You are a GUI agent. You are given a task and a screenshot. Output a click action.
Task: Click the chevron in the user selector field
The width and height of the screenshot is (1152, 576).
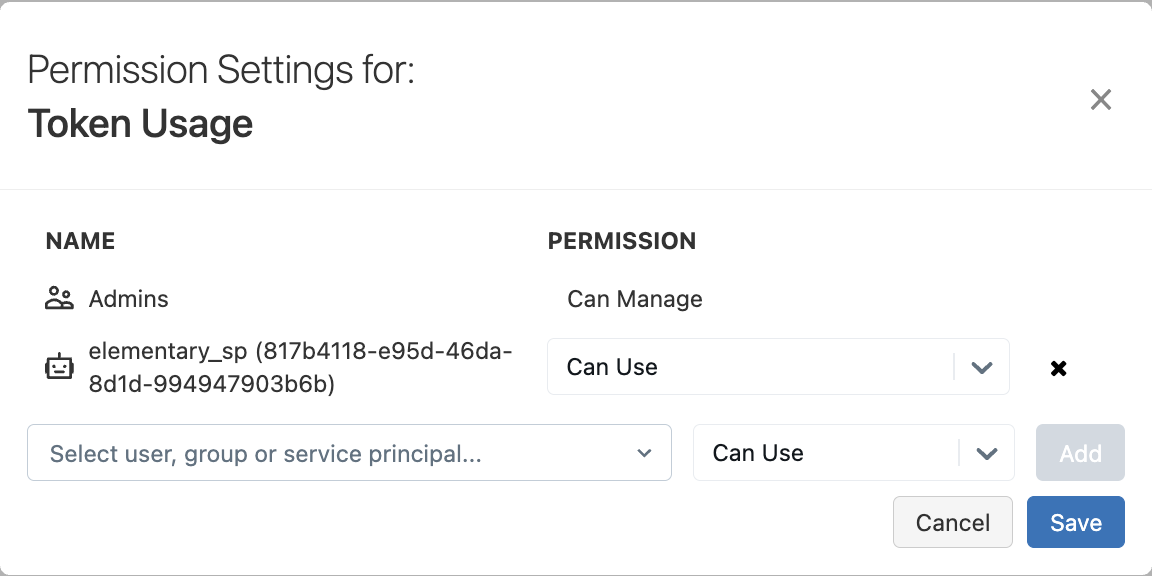coord(645,453)
